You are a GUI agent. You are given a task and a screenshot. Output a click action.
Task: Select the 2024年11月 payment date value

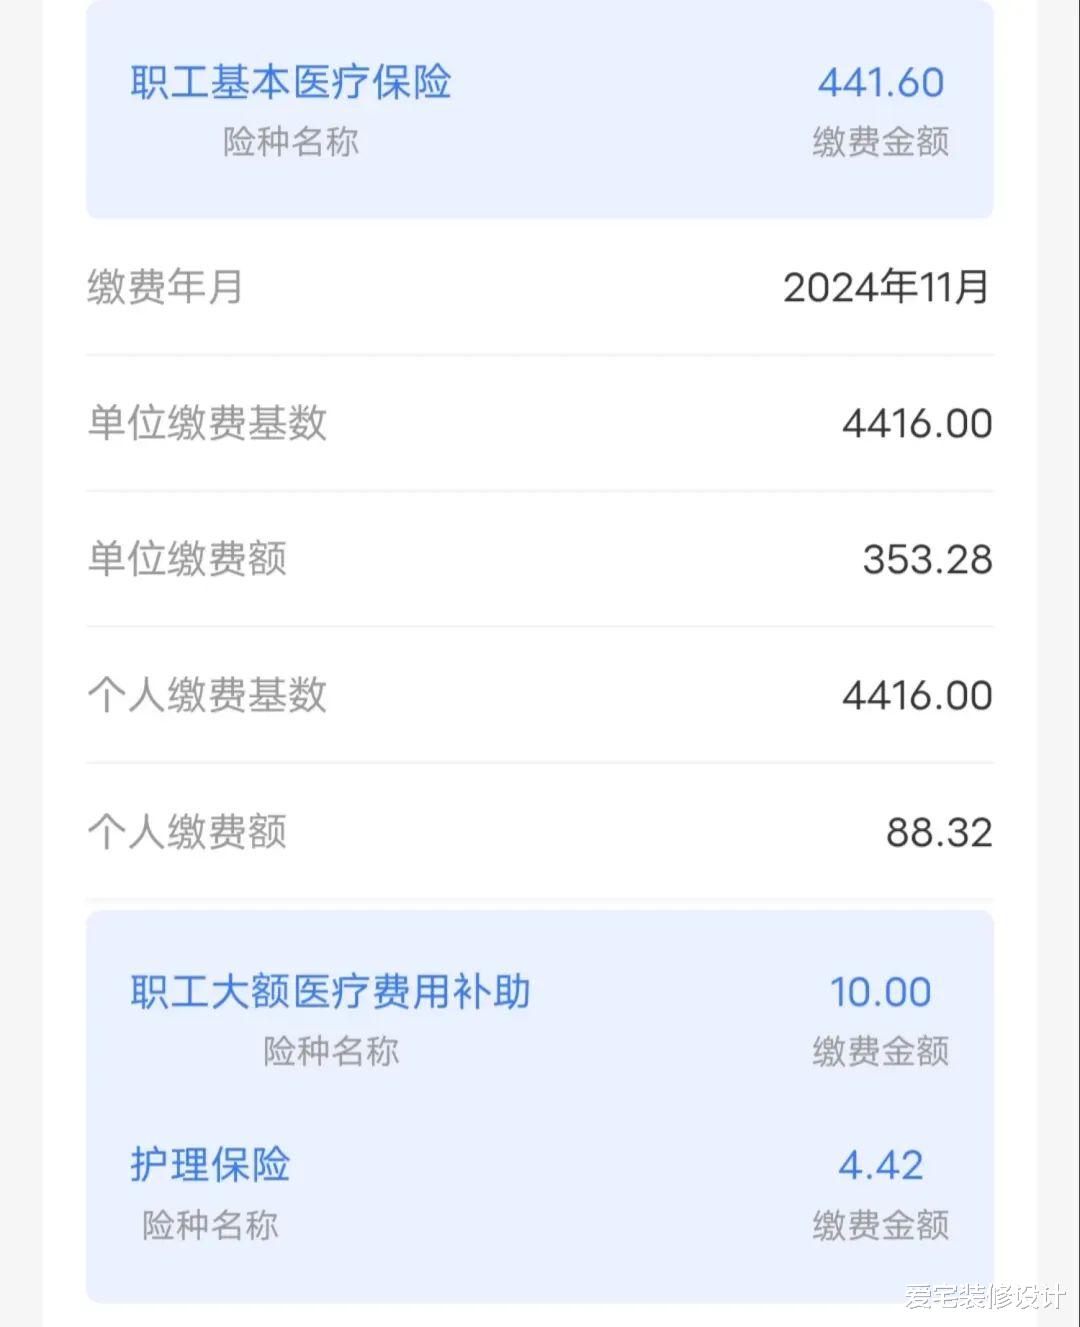[x=886, y=288]
